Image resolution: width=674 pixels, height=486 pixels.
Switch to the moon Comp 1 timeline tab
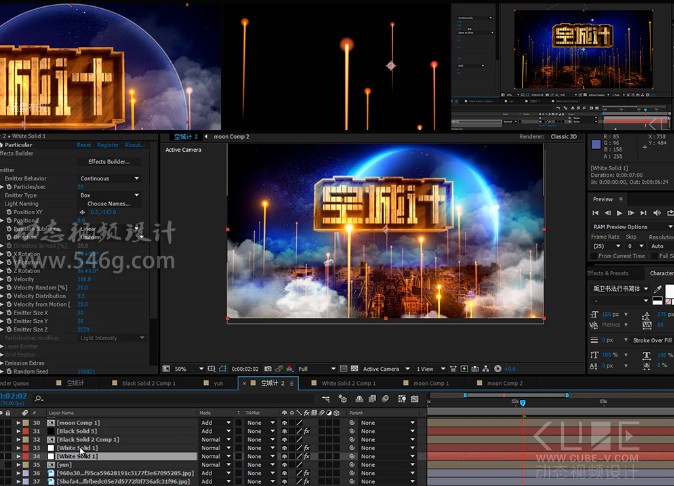click(x=426, y=383)
